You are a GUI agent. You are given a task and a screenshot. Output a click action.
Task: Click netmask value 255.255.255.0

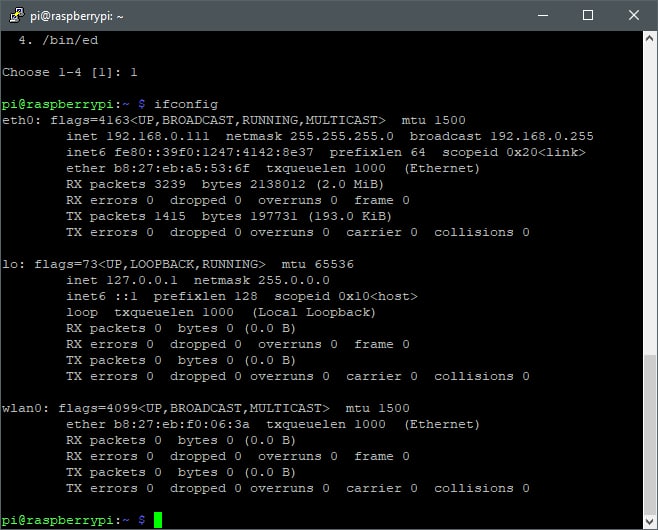342,136
